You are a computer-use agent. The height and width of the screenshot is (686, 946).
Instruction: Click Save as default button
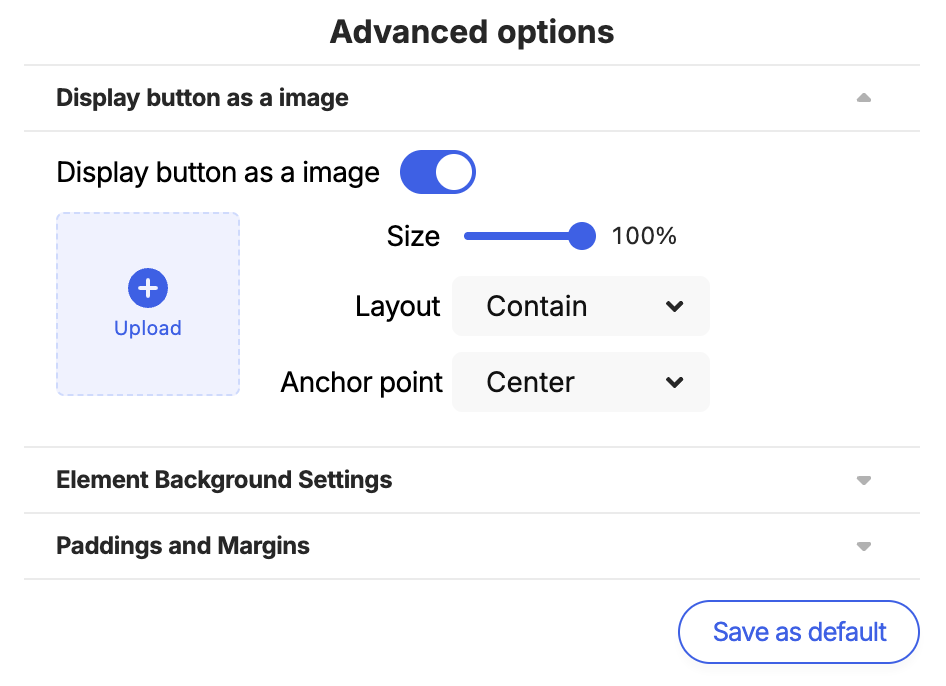799,632
